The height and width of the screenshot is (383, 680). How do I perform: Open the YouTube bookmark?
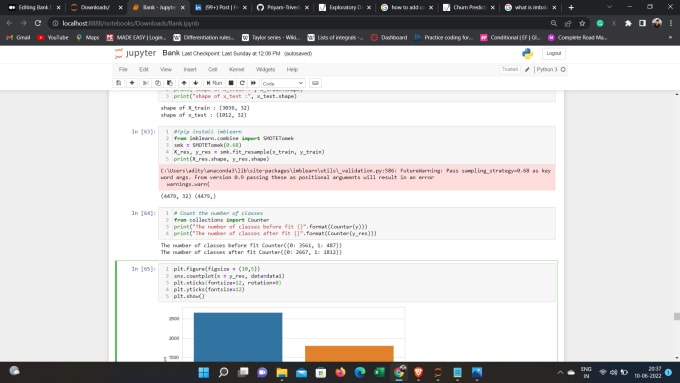click(x=53, y=37)
